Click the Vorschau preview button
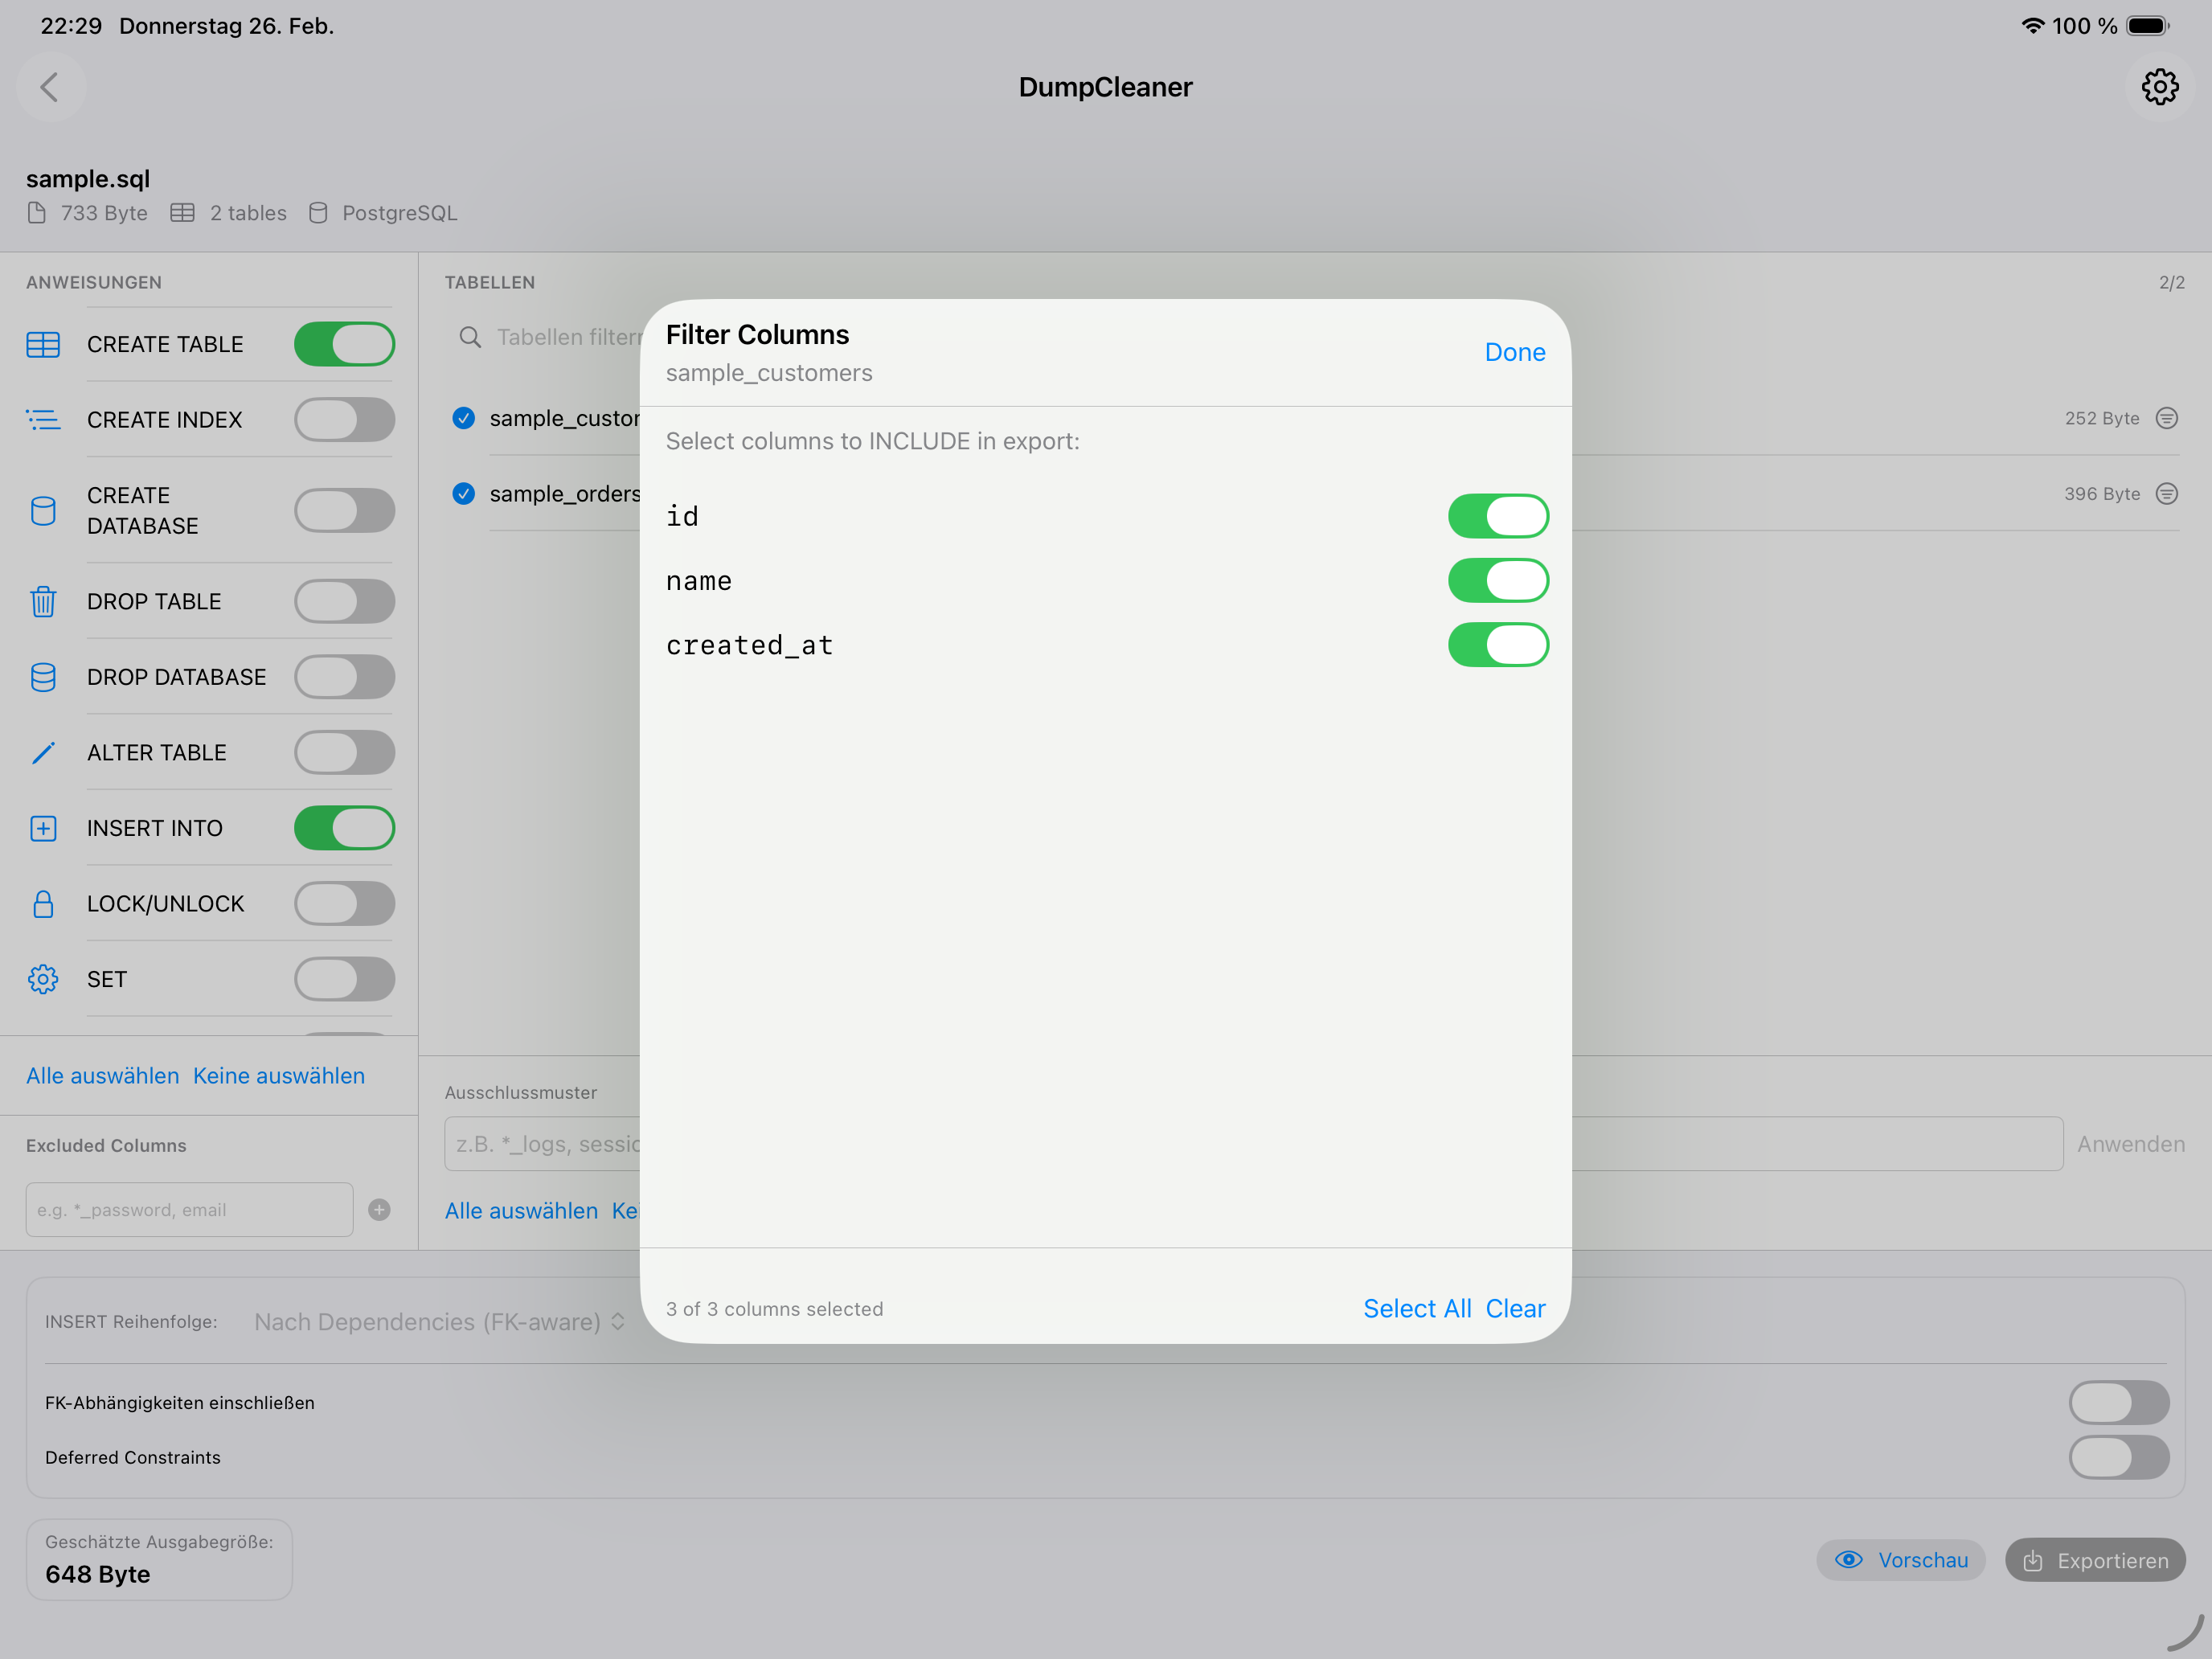Image resolution: width=2212 pixels, height=1659 pixels. click(x=1900, y=1560)
